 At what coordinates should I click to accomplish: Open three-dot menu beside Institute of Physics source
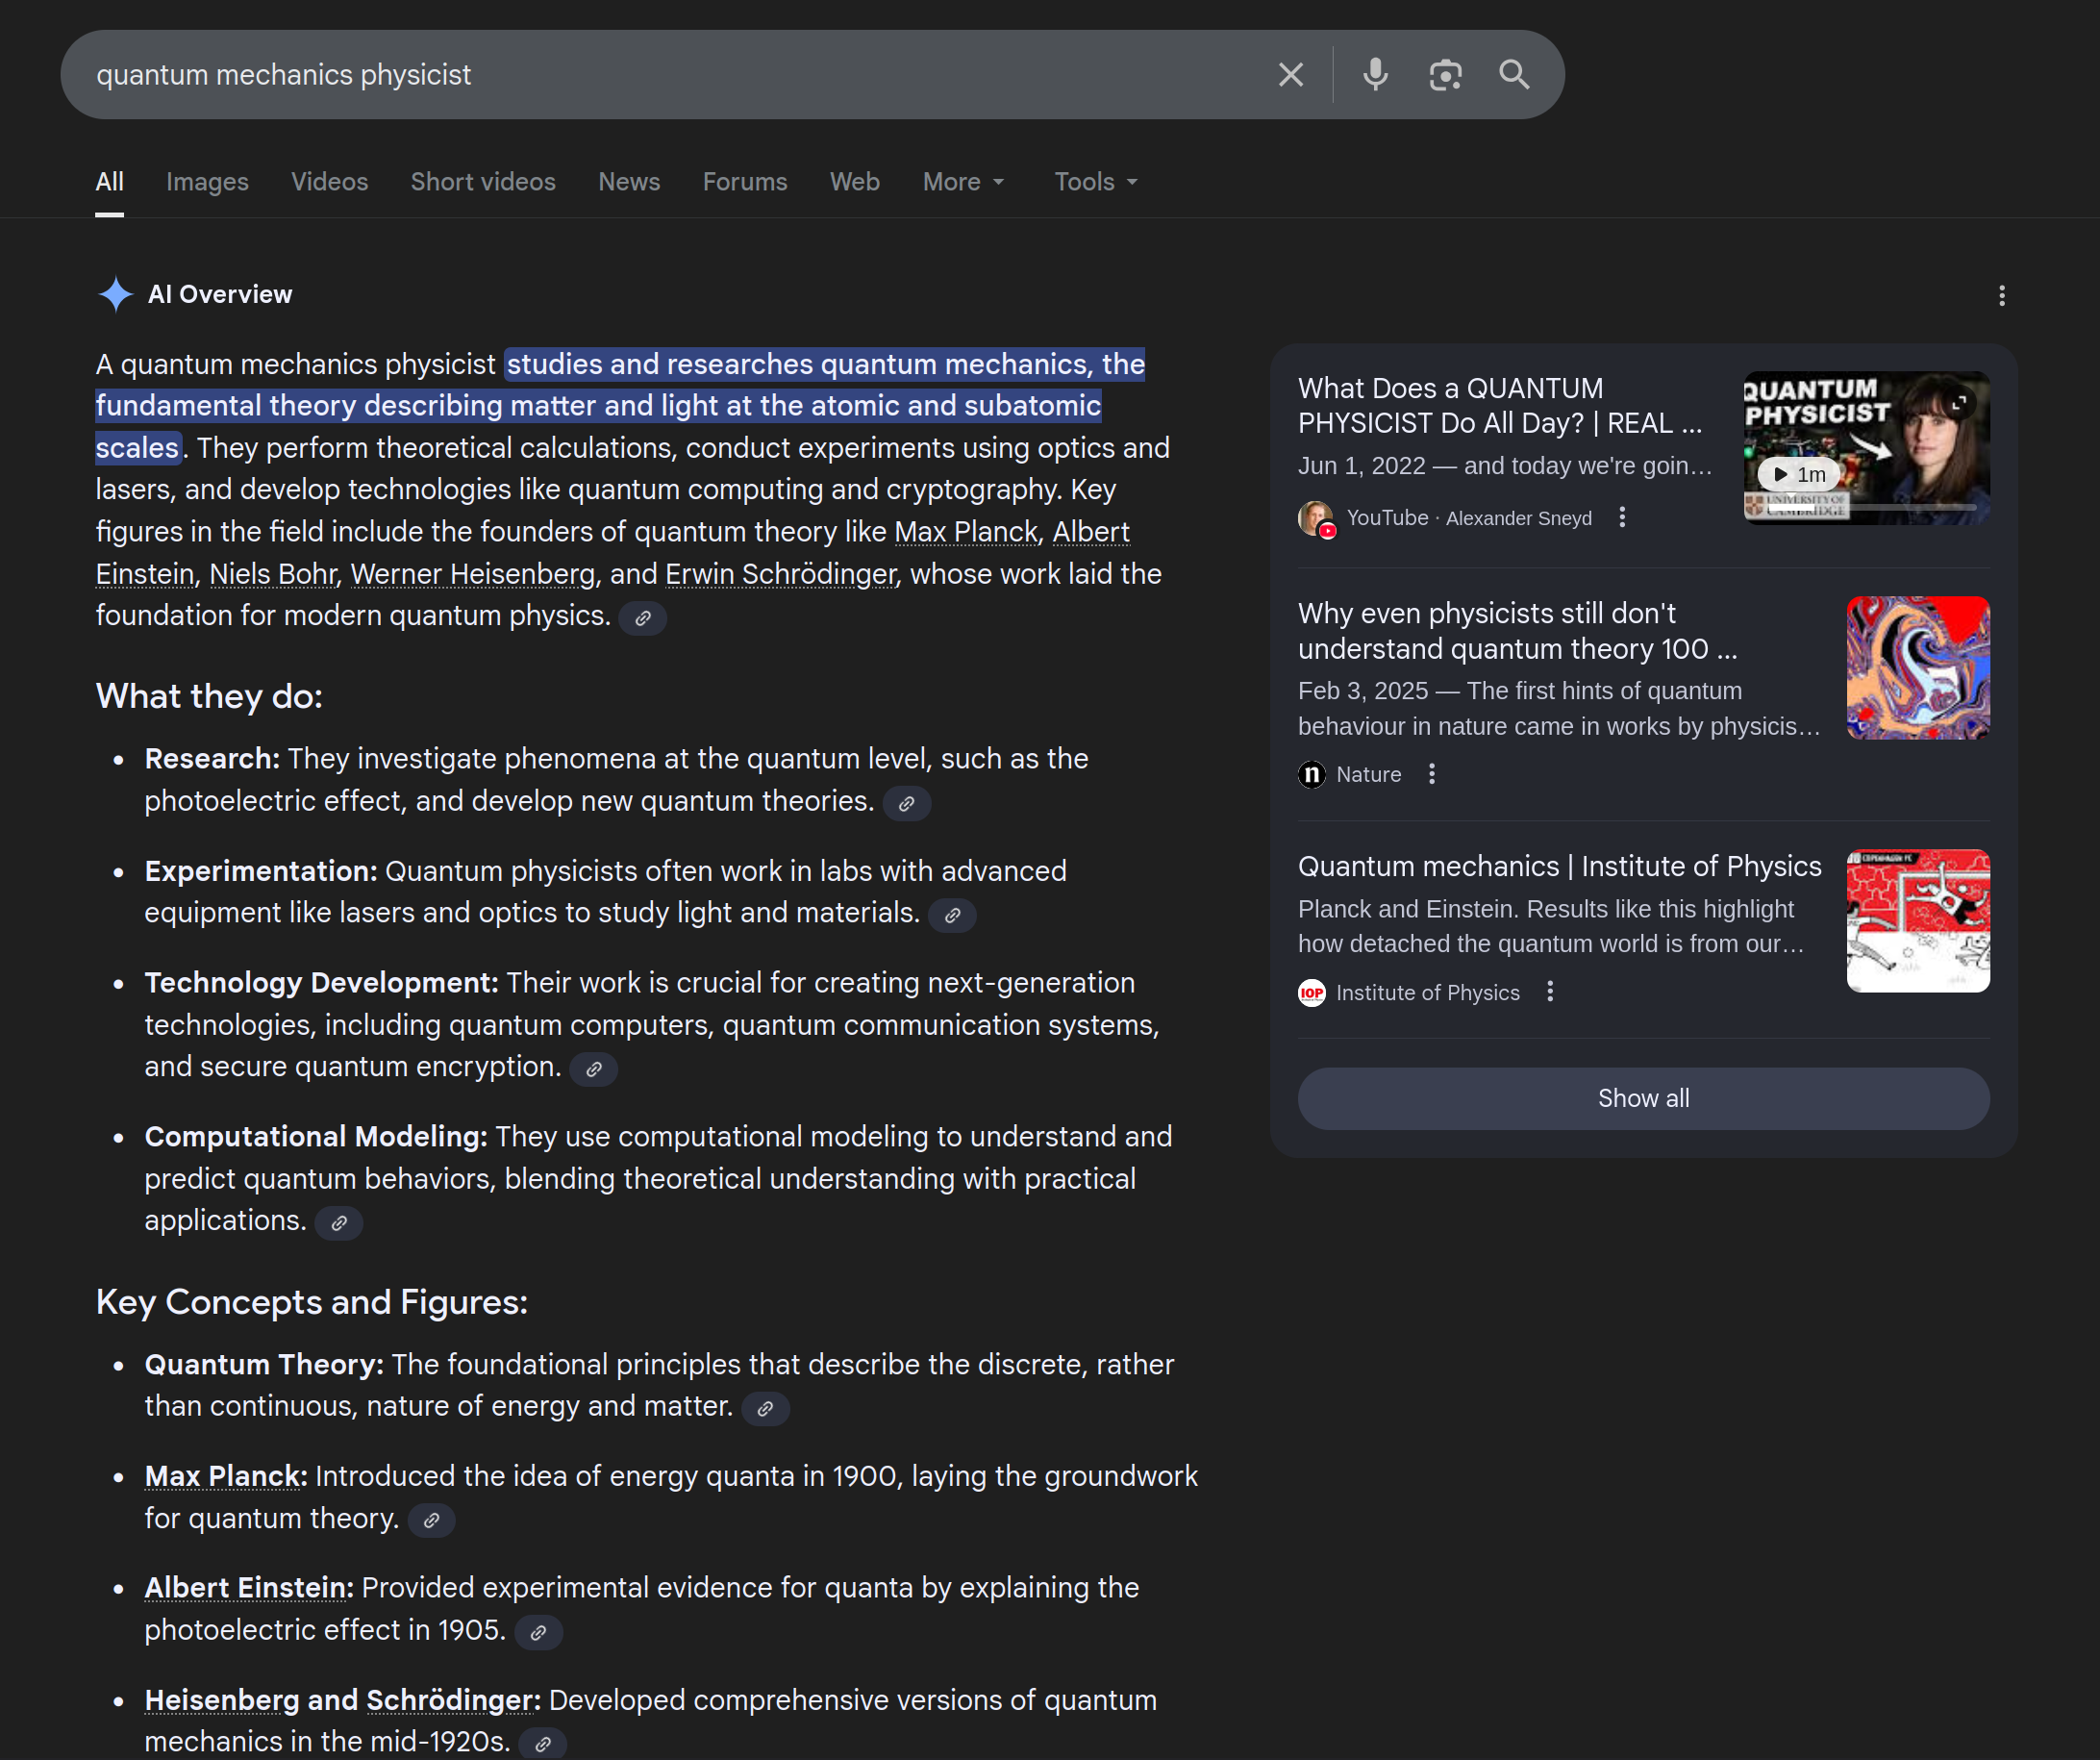[1550, 992]
